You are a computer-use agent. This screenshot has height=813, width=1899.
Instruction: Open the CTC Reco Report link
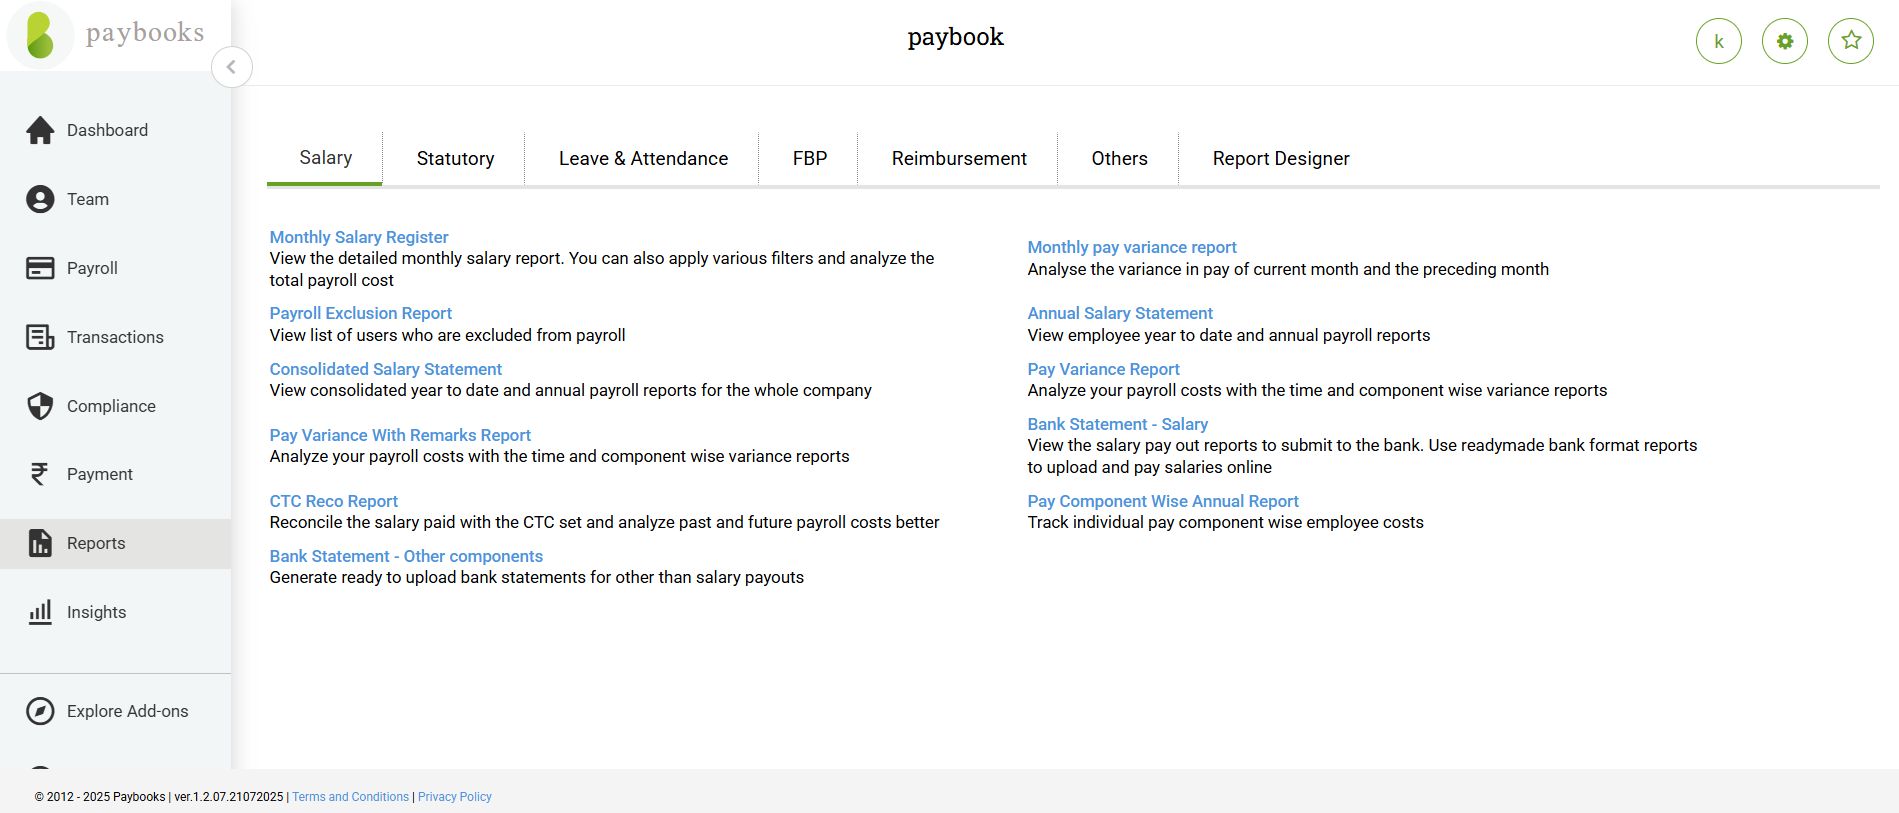(333, 501)
